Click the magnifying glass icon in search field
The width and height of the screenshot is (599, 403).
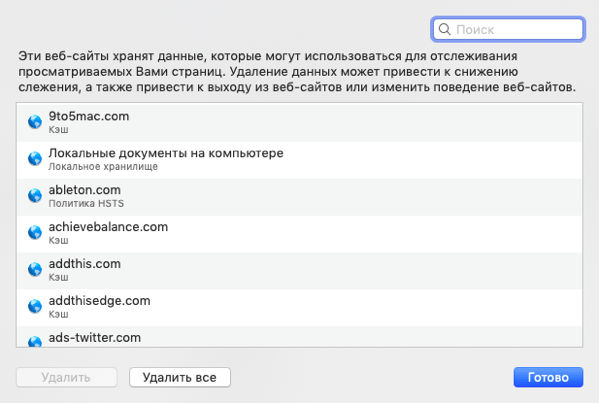coord(444,29)
